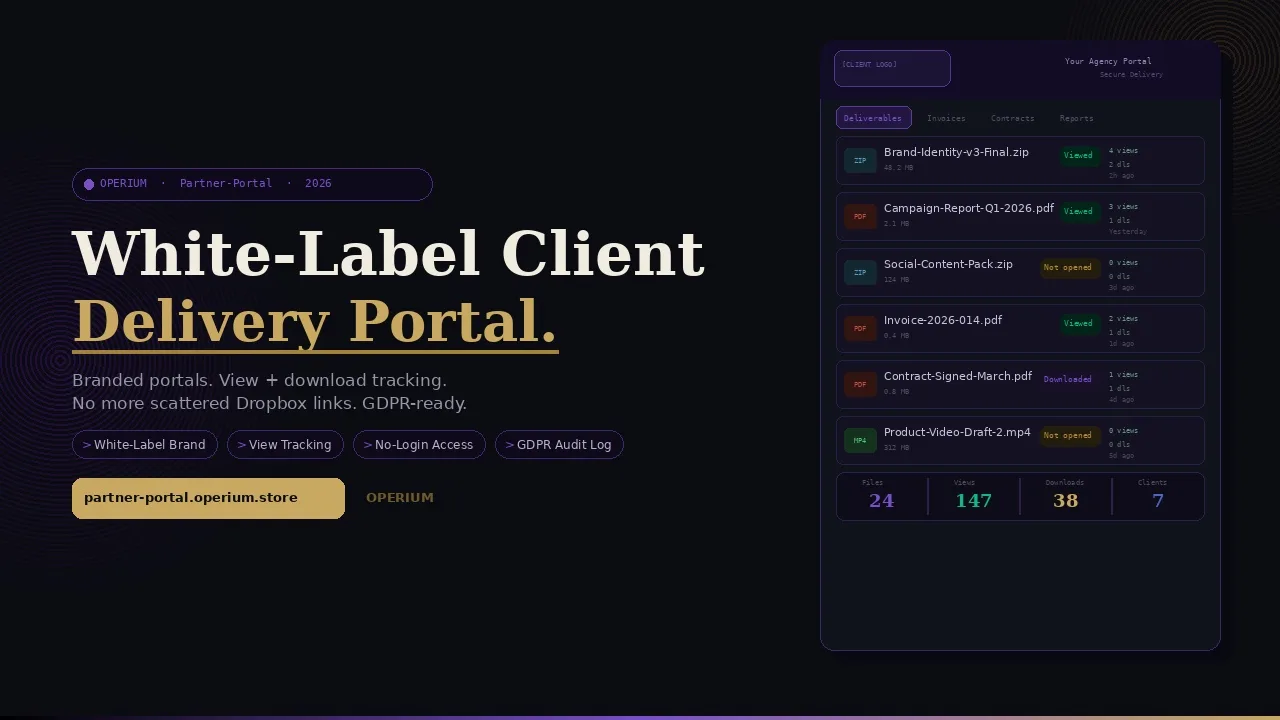Click the purple dot in OPERIUM badge
Screen dimensions: 1280x720
point(89,184)
